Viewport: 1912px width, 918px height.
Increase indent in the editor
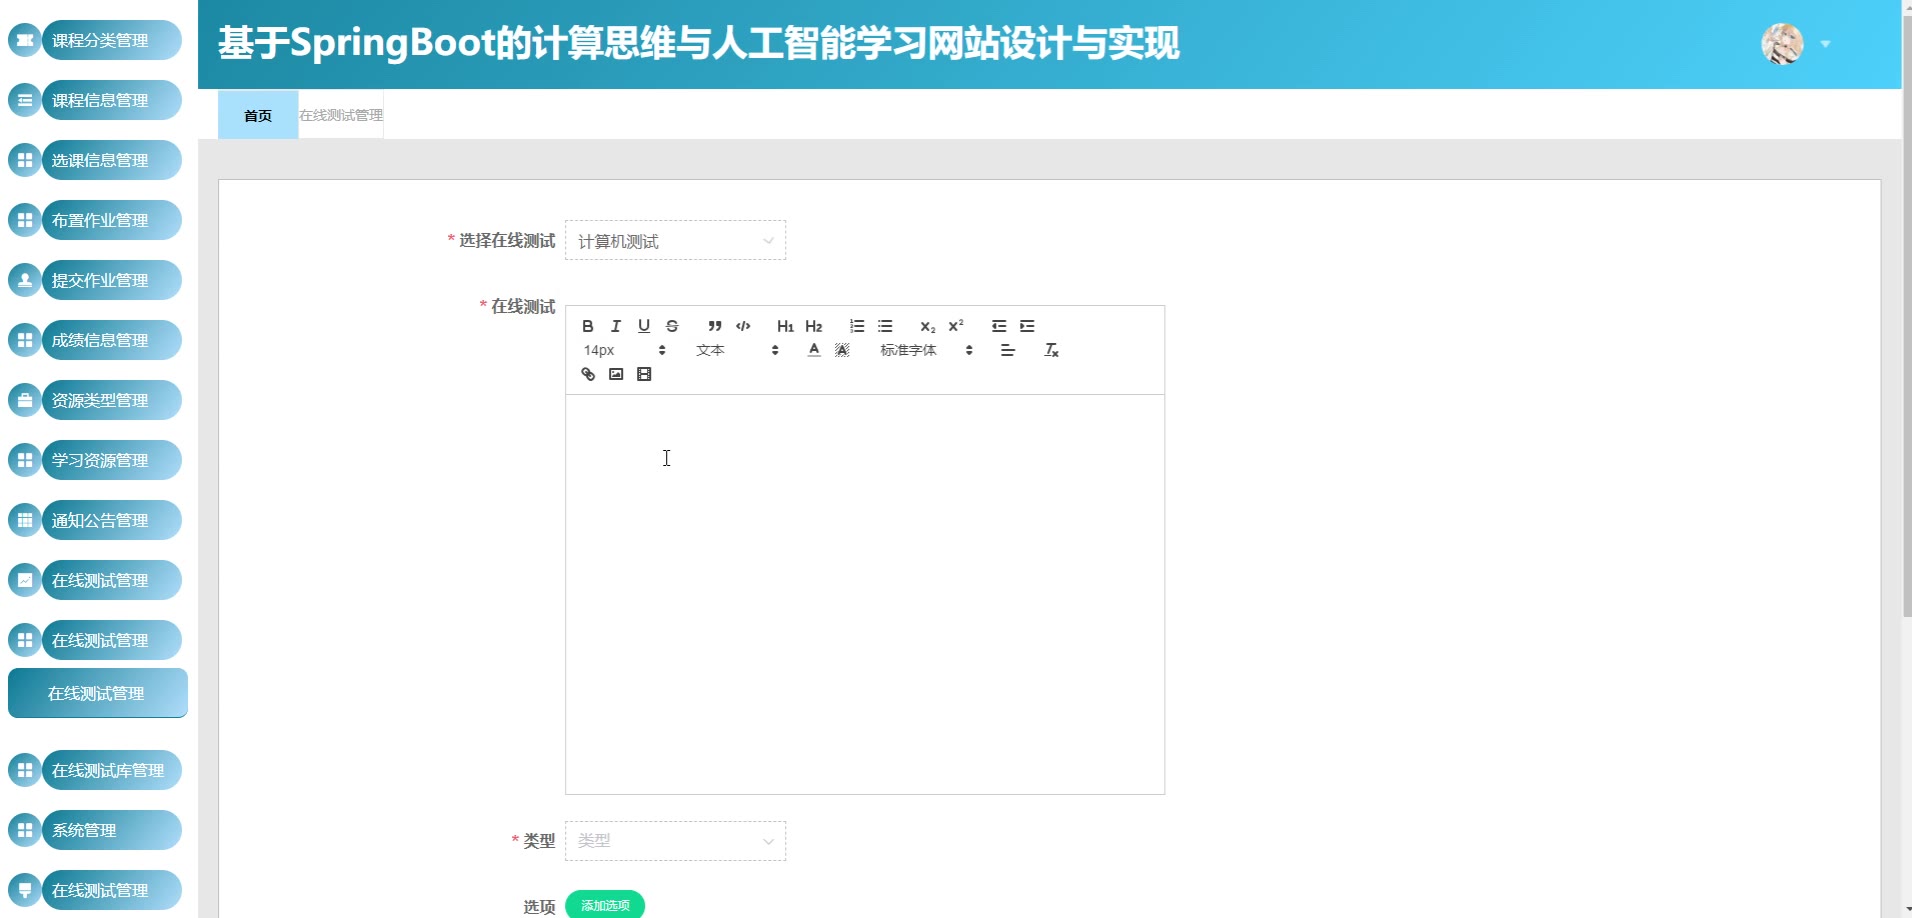(x=1027, y=326)
